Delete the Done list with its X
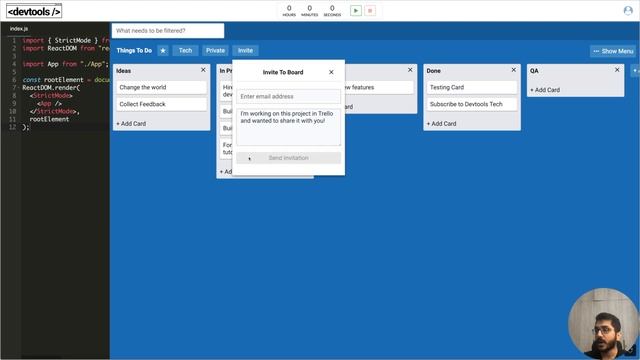 (x=513, y=70)
